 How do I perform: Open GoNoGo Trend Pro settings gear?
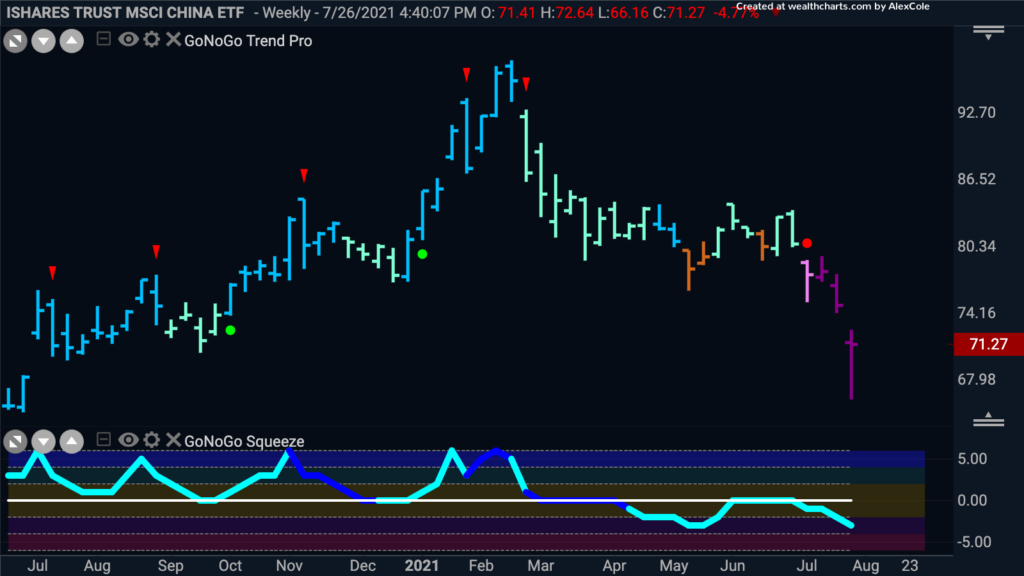point(152,39)
